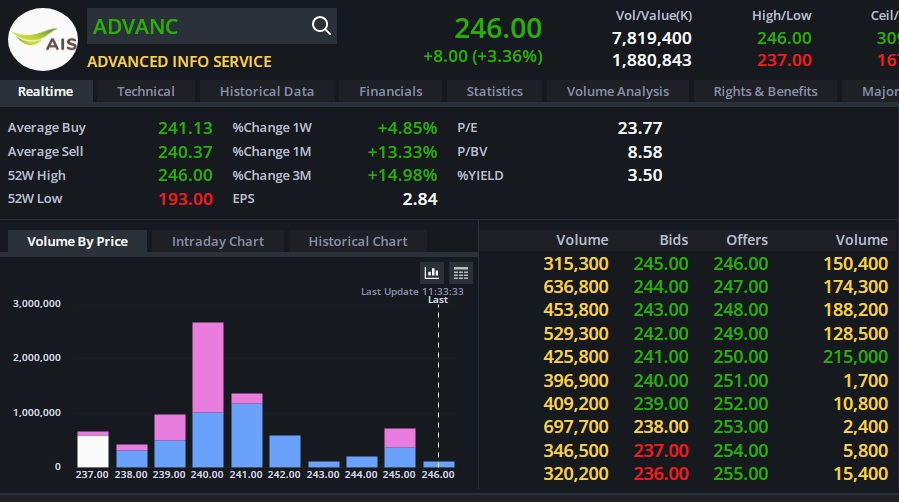The width and height of the screenshot is (899, 502).
Task: Switch to table view icon
Action: pos(460,273)
